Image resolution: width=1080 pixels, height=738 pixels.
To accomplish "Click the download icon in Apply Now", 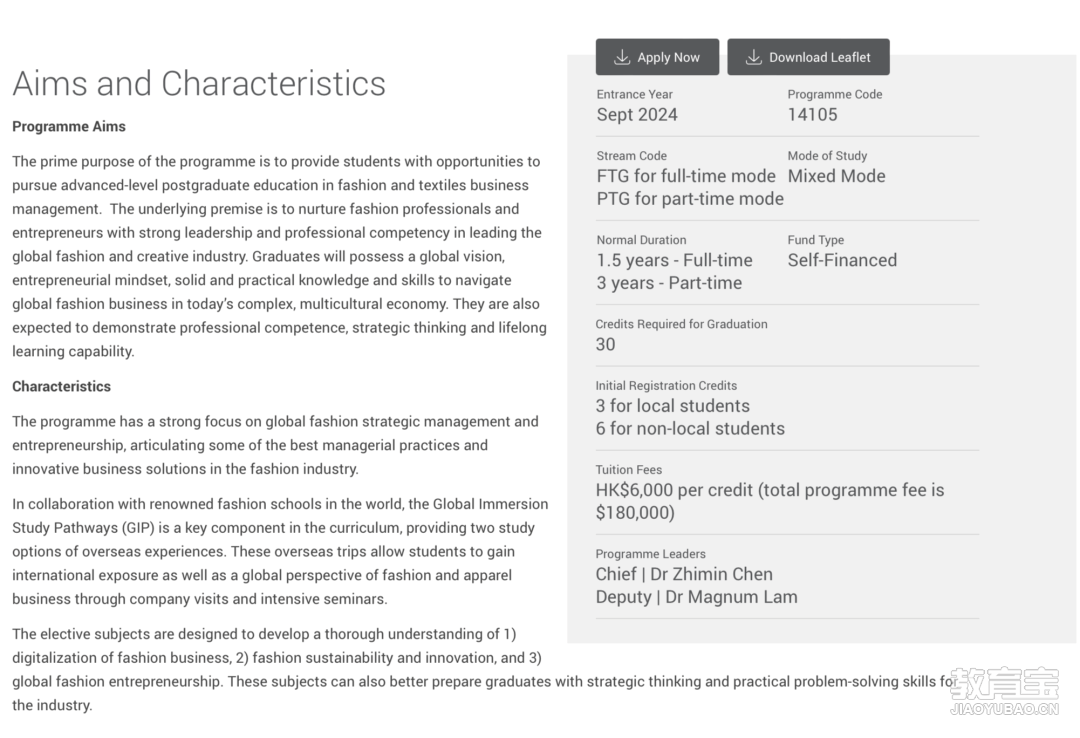I will pyautogui.click(x=621, y=57).
